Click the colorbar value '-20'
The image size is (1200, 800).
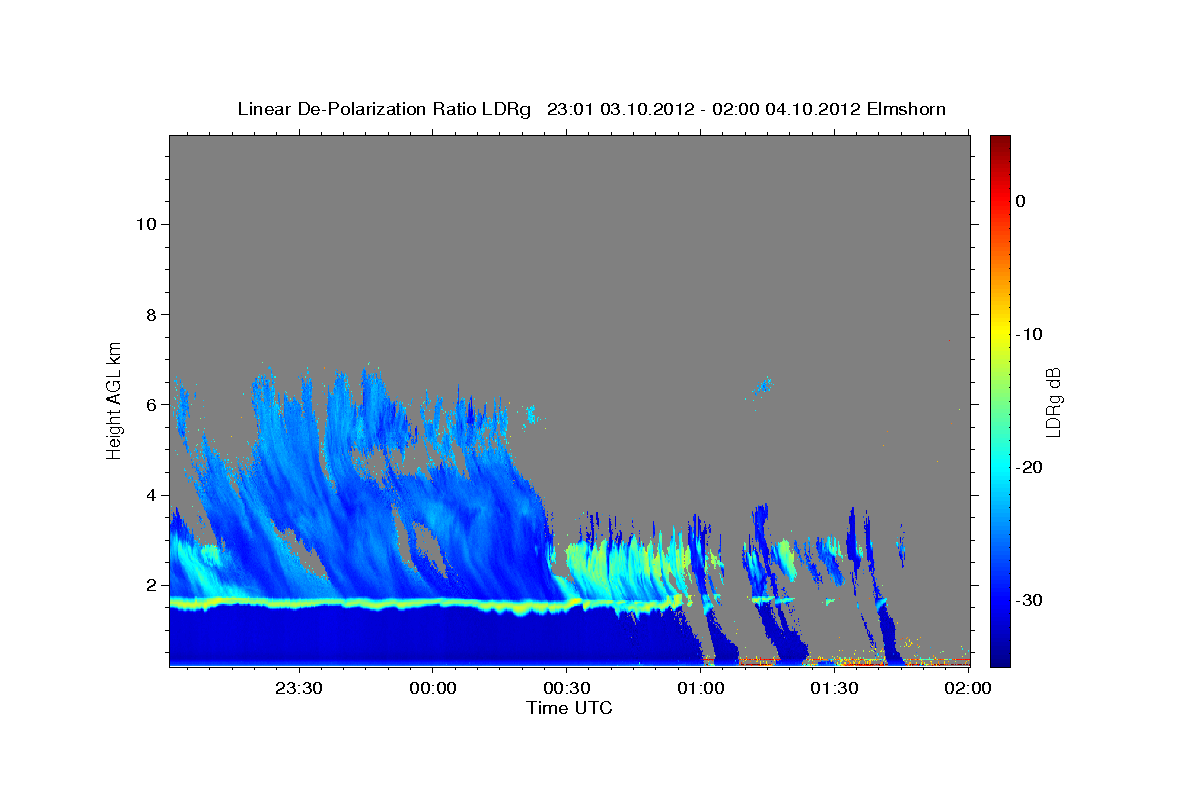[x=1029, y=467]
